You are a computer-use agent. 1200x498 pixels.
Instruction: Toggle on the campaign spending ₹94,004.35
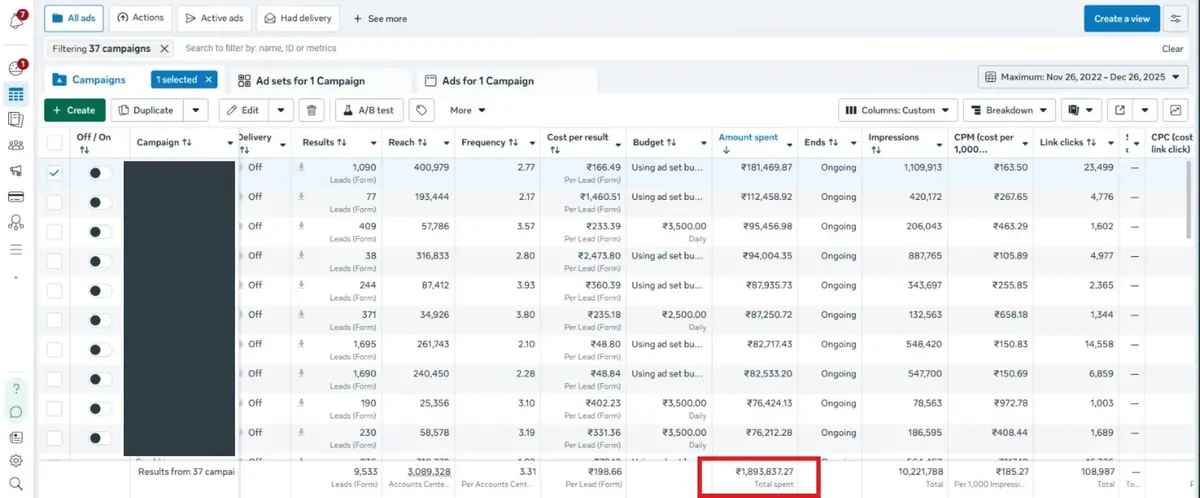coord(98,261)
